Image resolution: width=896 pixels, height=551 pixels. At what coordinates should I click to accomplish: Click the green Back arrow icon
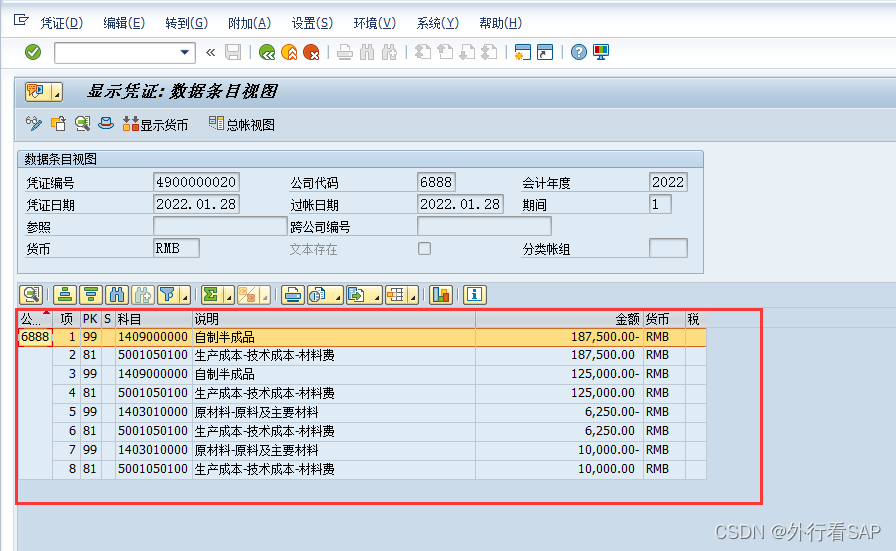[x=267, y=53]
